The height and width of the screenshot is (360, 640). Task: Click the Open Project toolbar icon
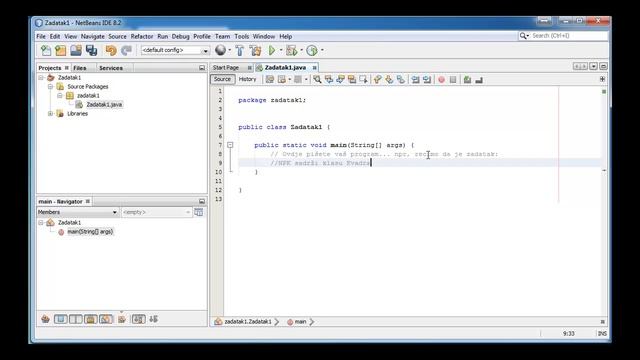pos(76,50)
